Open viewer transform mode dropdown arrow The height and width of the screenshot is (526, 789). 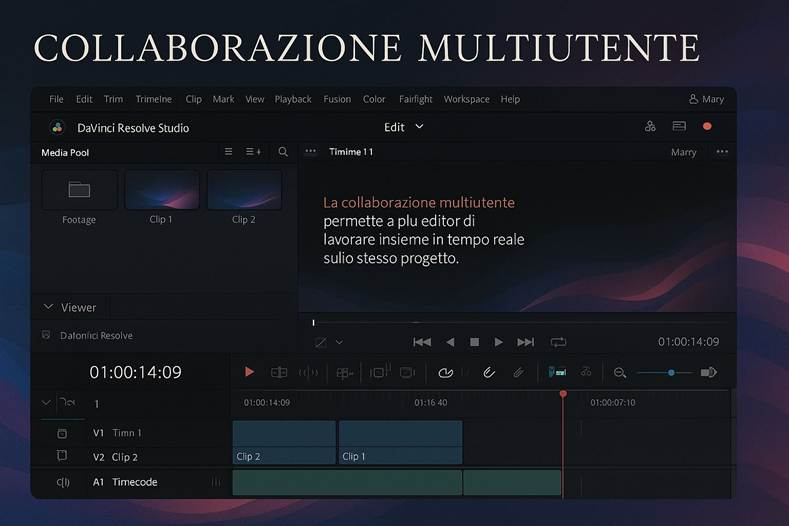[339, 342]
